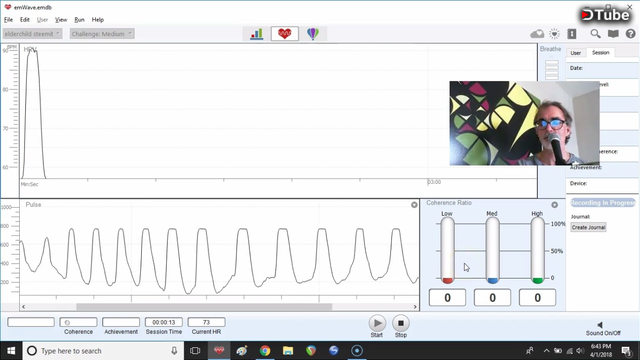Open the View menu
This screenshot has height=360, width=640.
(x=61, y=20)
